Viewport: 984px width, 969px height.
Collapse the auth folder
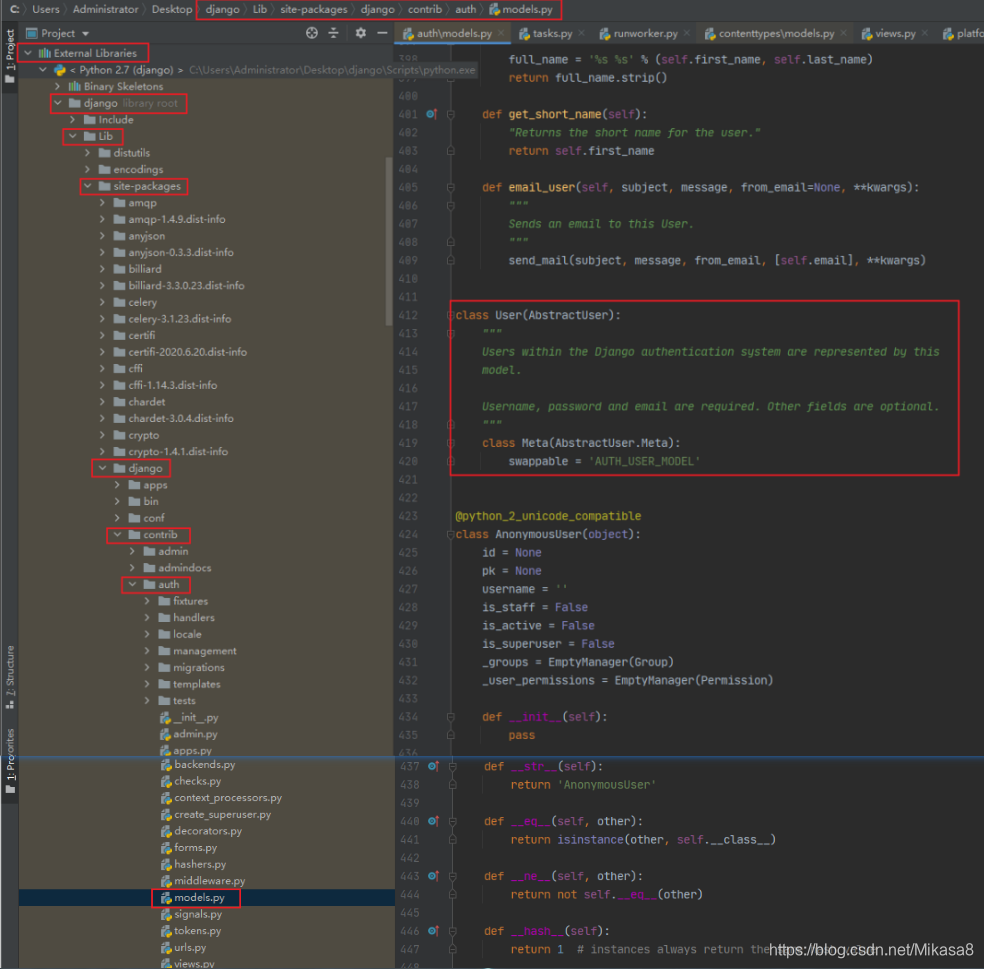132,584
